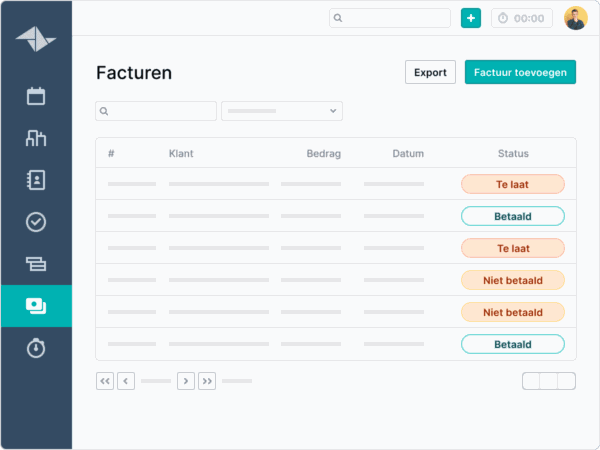Click the invoices search field
Viewport: 600px width, 450px height.
pos(156,111)
